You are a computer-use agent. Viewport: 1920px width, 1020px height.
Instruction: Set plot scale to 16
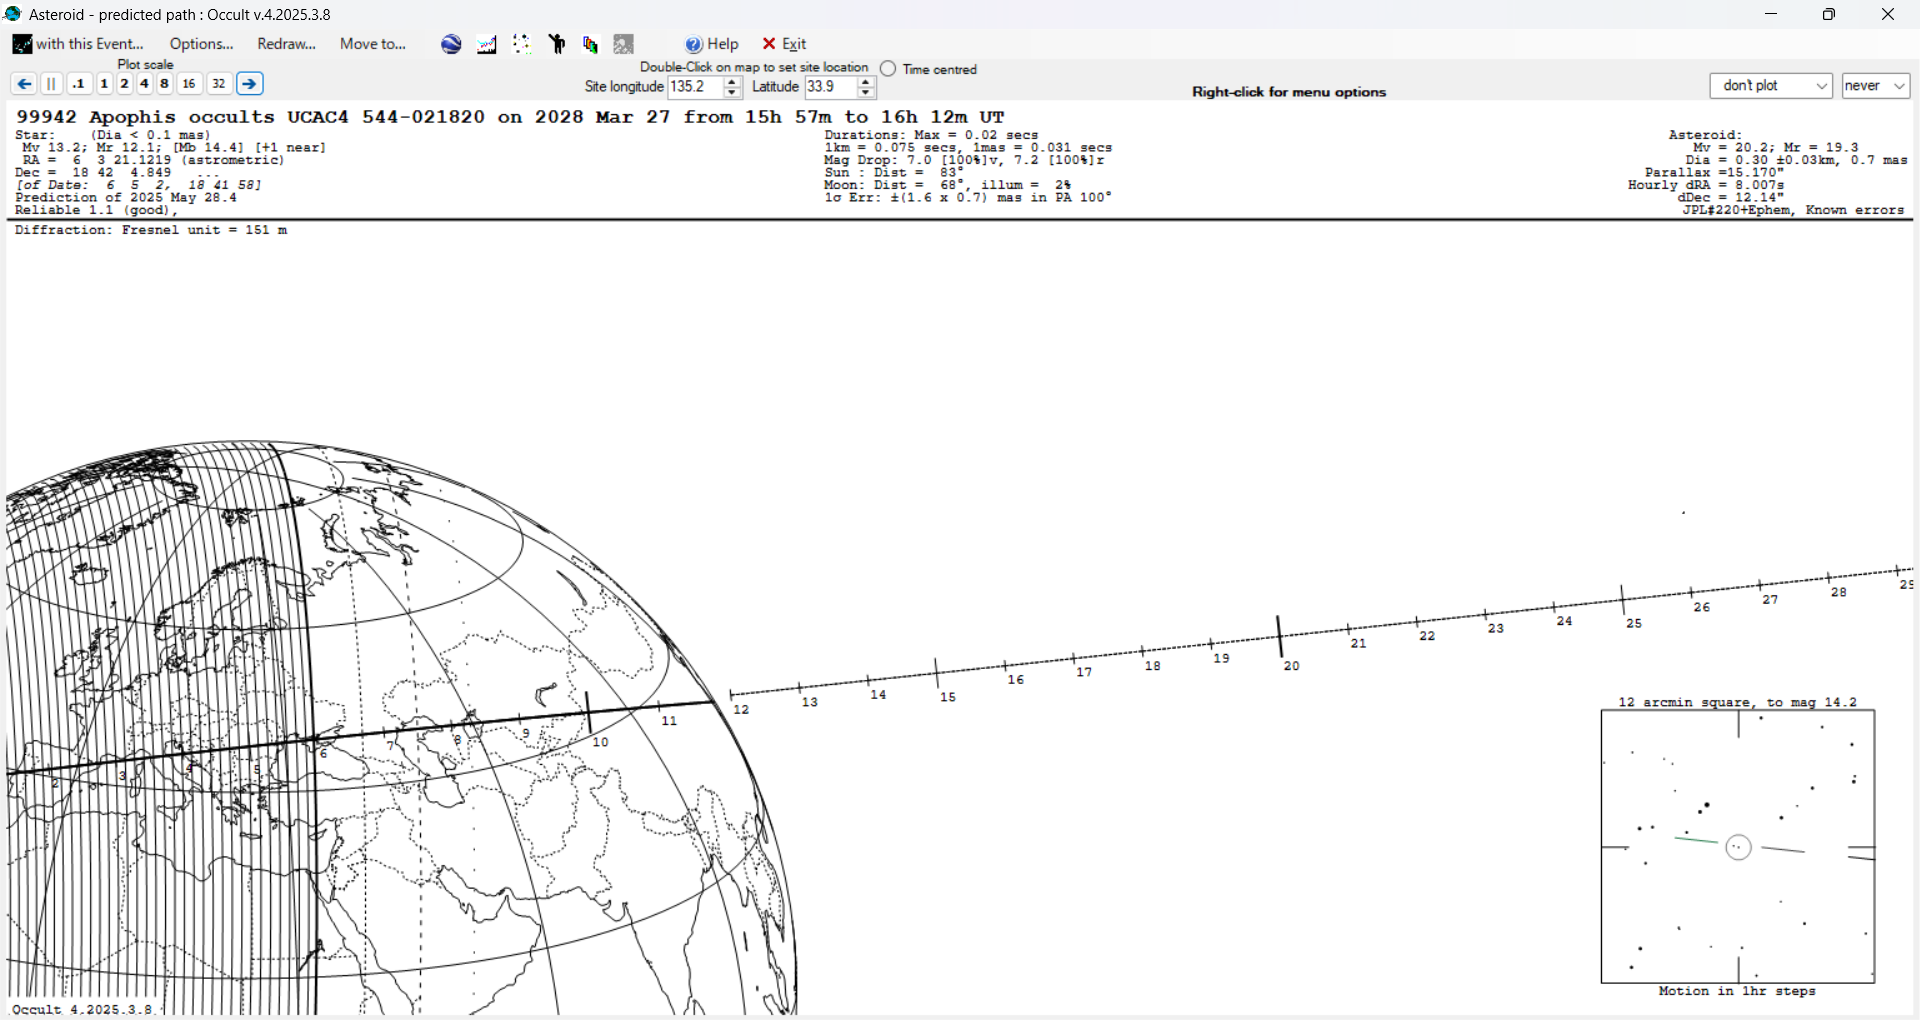(x=189, y=84)
